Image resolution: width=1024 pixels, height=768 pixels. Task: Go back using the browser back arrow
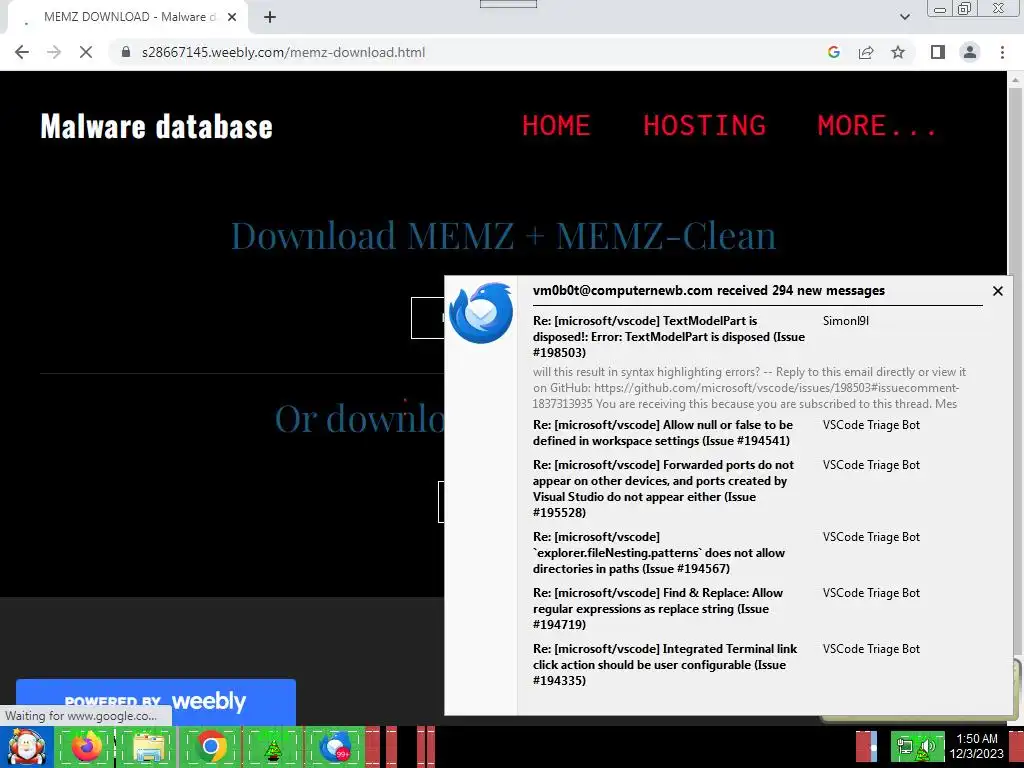click(22, 52)
